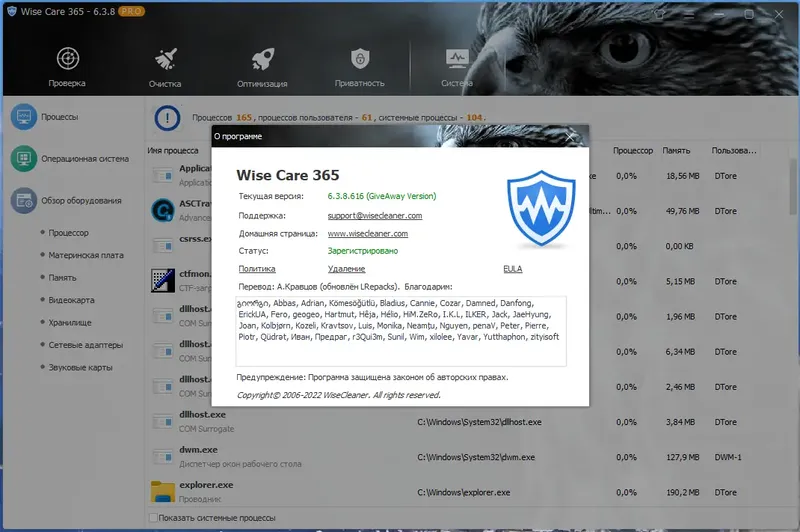Sort by Процессор column header
The width and height of the screenshot is (800, 532).
click(x=633, y=150)
